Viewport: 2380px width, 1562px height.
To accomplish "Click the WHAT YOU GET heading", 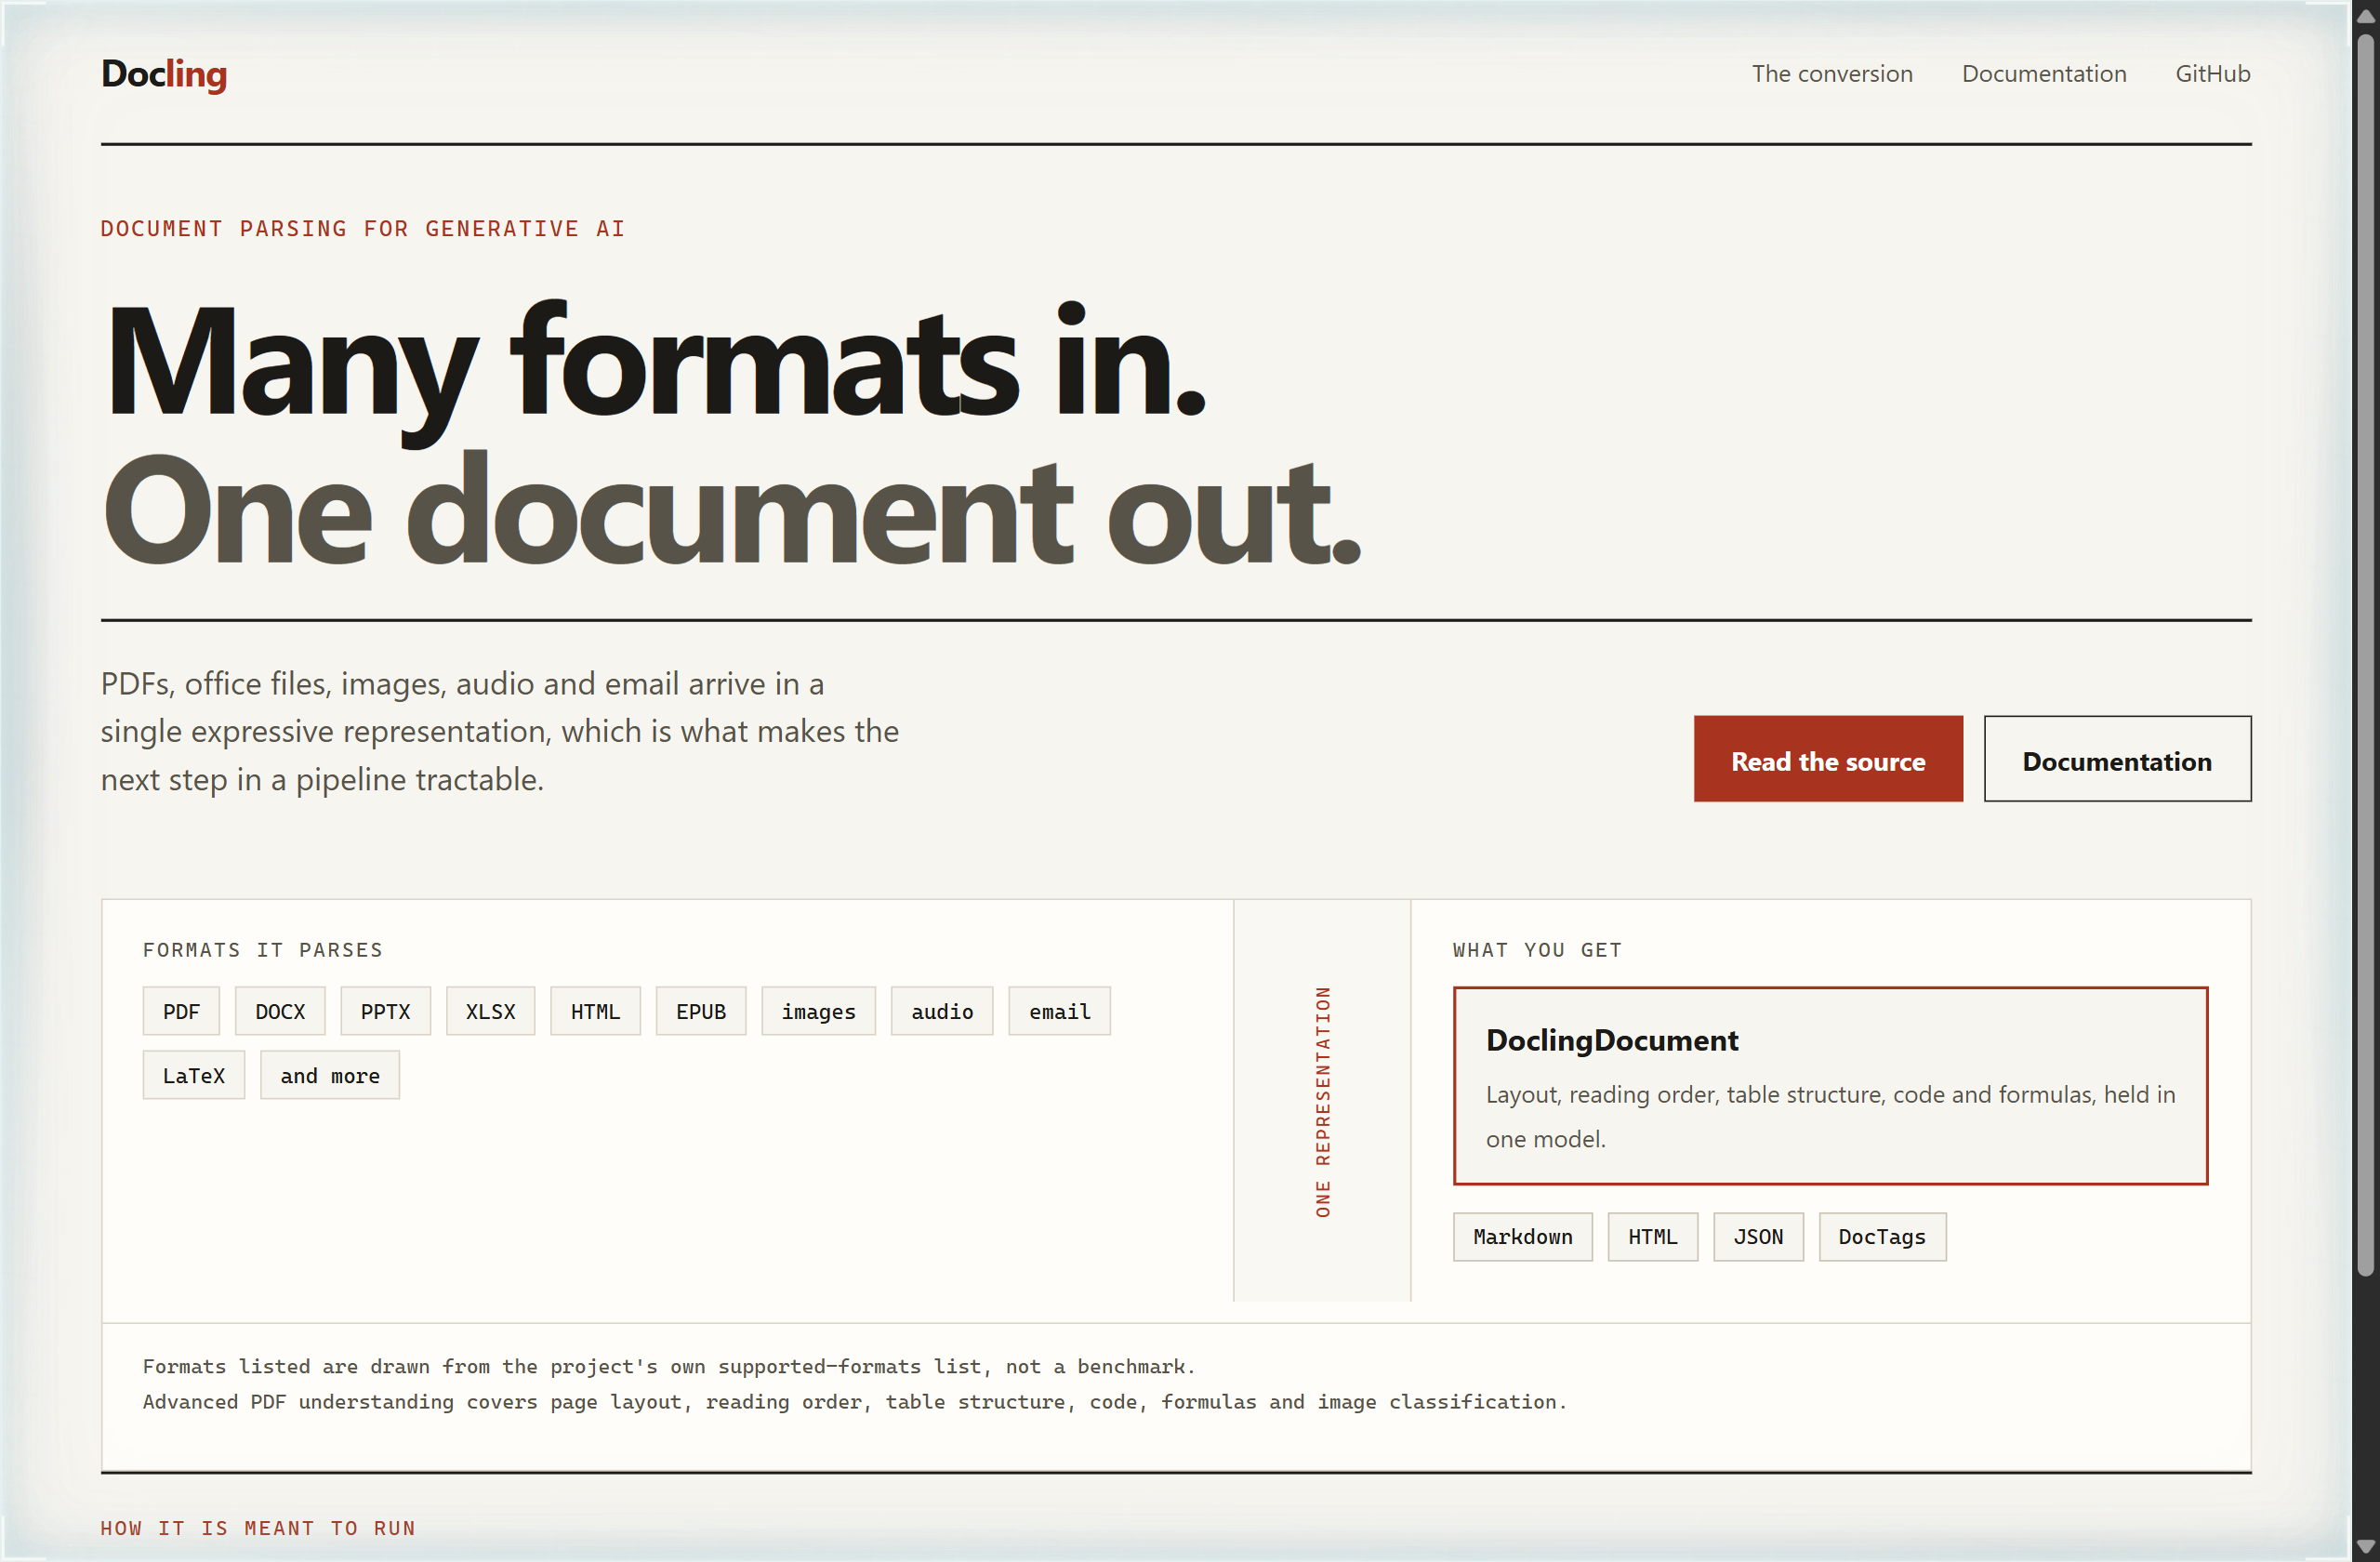I will [1536, 949].
